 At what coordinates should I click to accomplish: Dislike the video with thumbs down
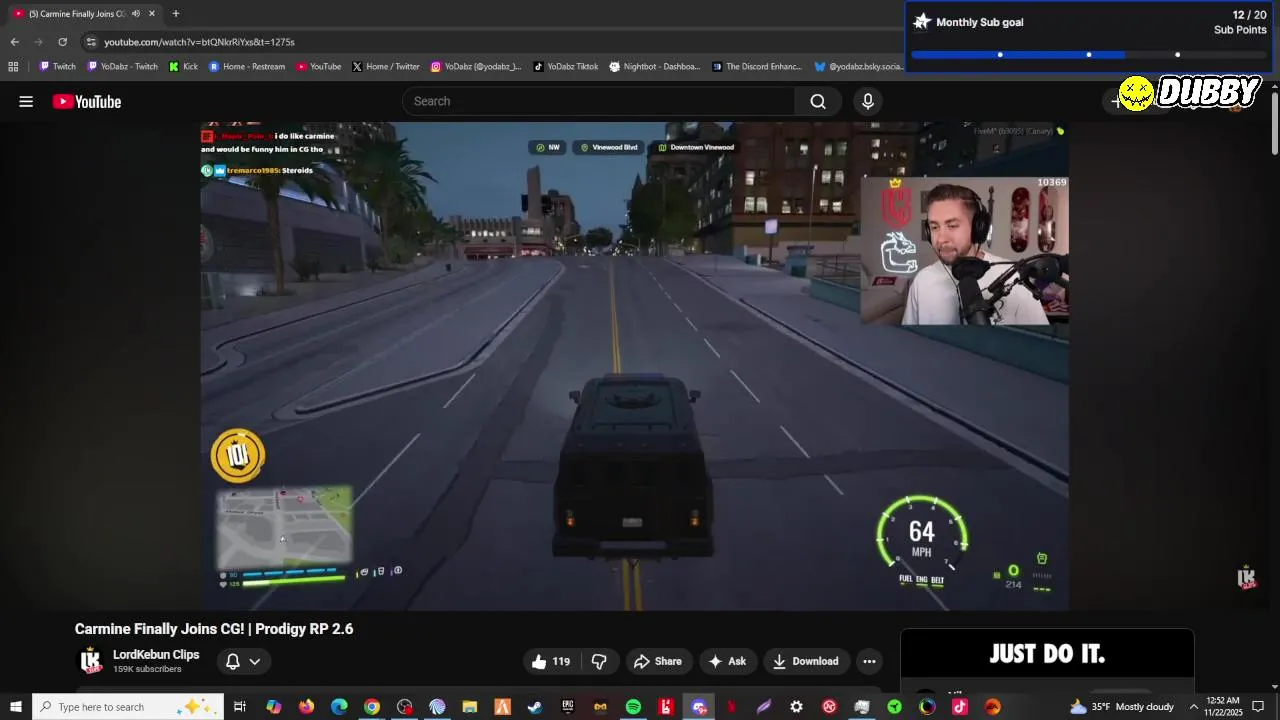pos(599,661)
